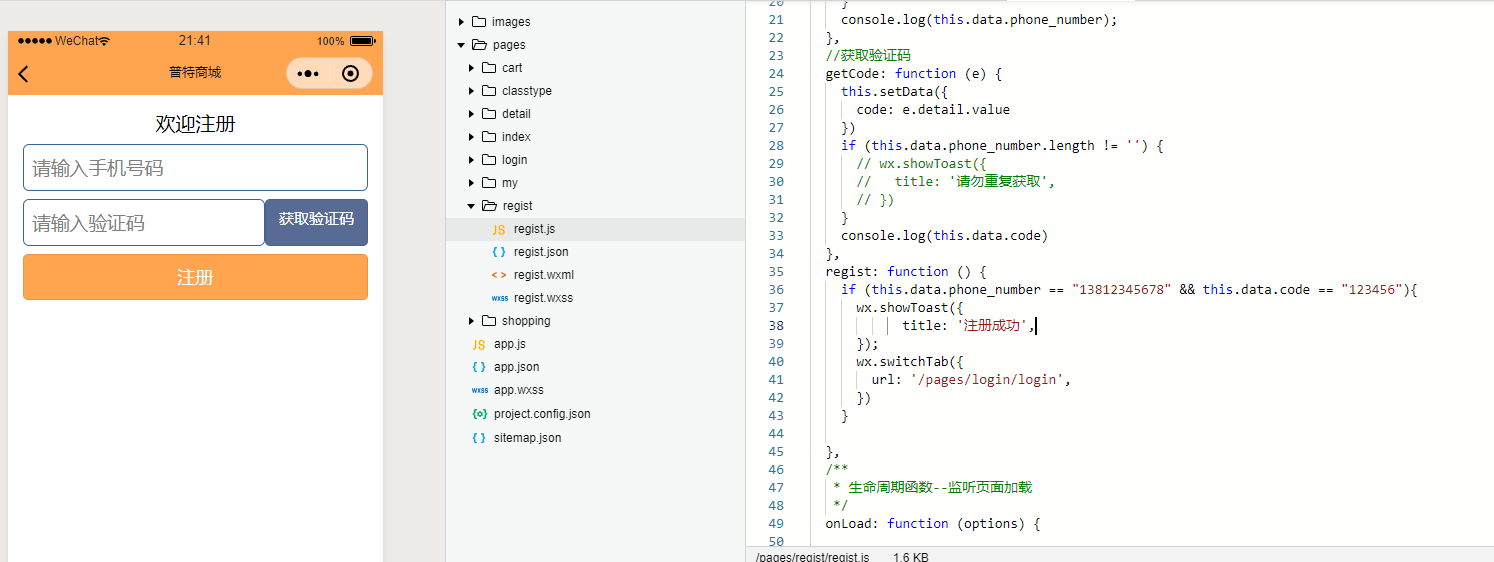Open the project.config.json file
The width and height of the screenshot is (1494, 562).
(541, 414)
